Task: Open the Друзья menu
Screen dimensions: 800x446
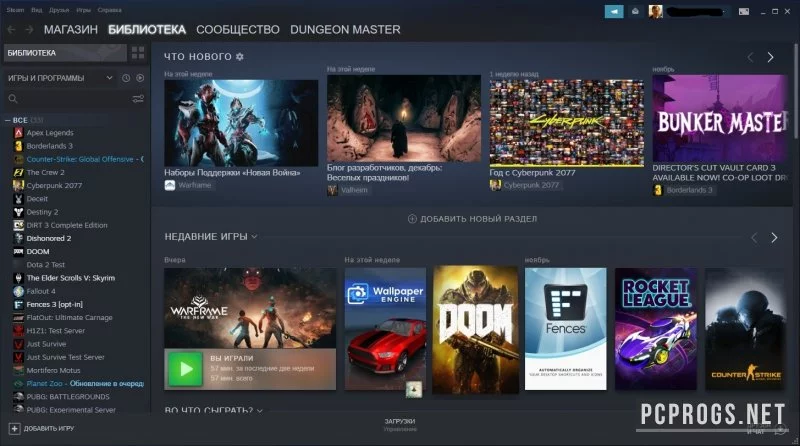Action: [59, 10]
